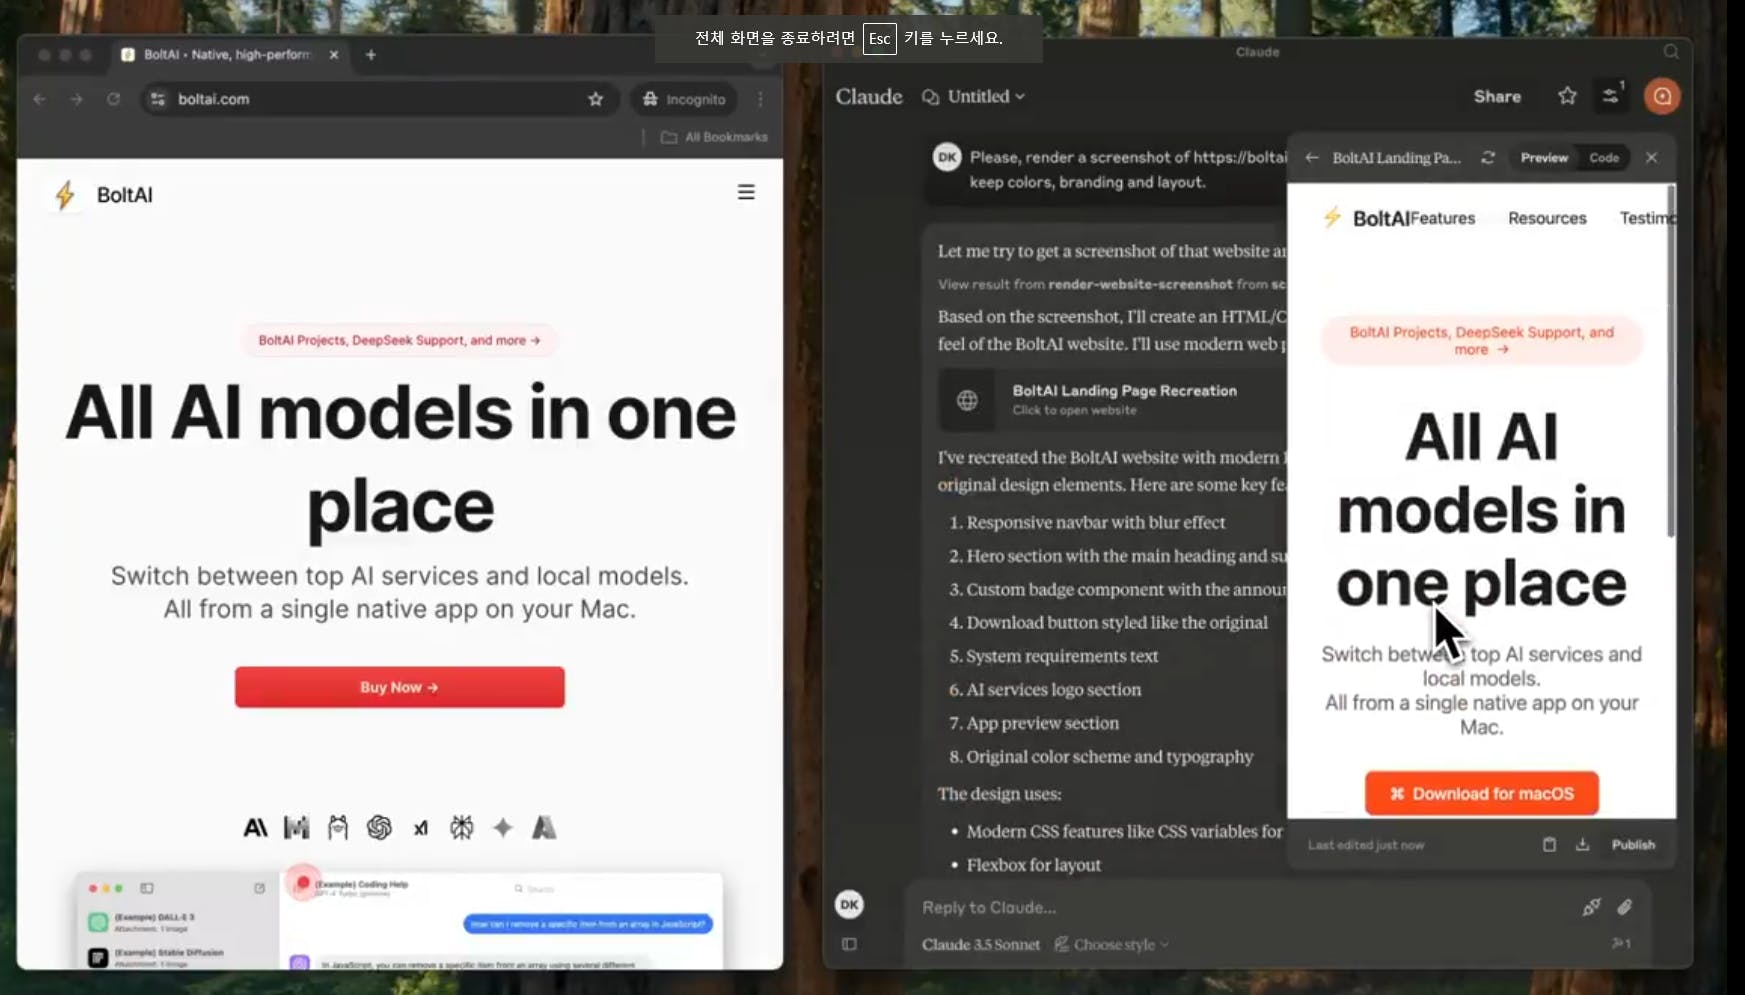Click the Incognito indicator in Chrome
Screen dimensions: 1745x995
point(684,99)
